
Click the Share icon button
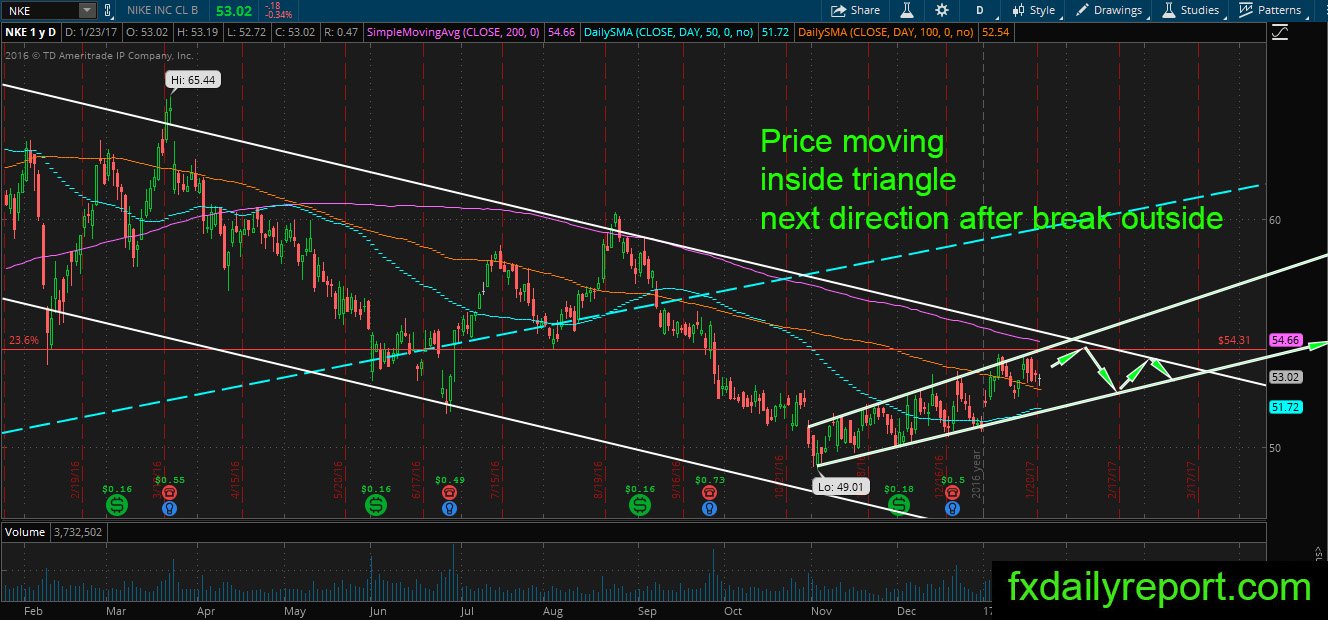pyautogui.click(x=856, y=10)
